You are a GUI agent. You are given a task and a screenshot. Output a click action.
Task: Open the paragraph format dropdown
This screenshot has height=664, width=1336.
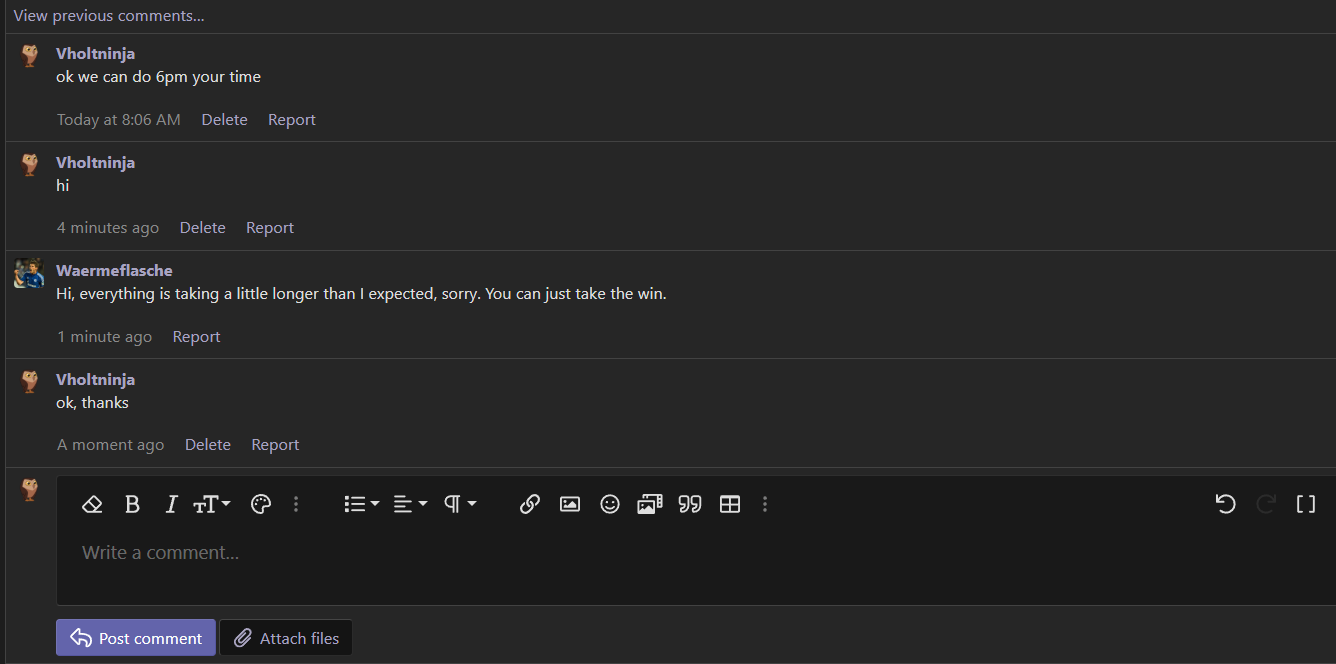(x=460, y=504)
